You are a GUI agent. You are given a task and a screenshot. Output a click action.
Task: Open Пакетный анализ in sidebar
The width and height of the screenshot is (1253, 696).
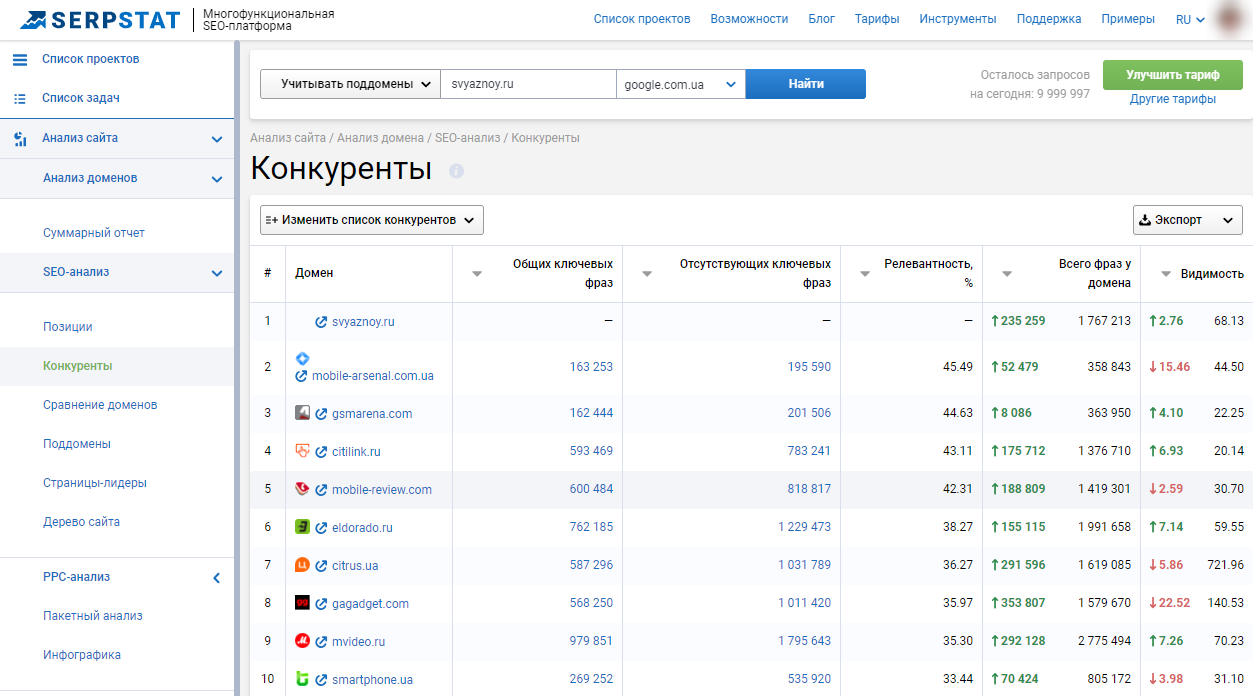pyautogui.click(x=93, y=616)
